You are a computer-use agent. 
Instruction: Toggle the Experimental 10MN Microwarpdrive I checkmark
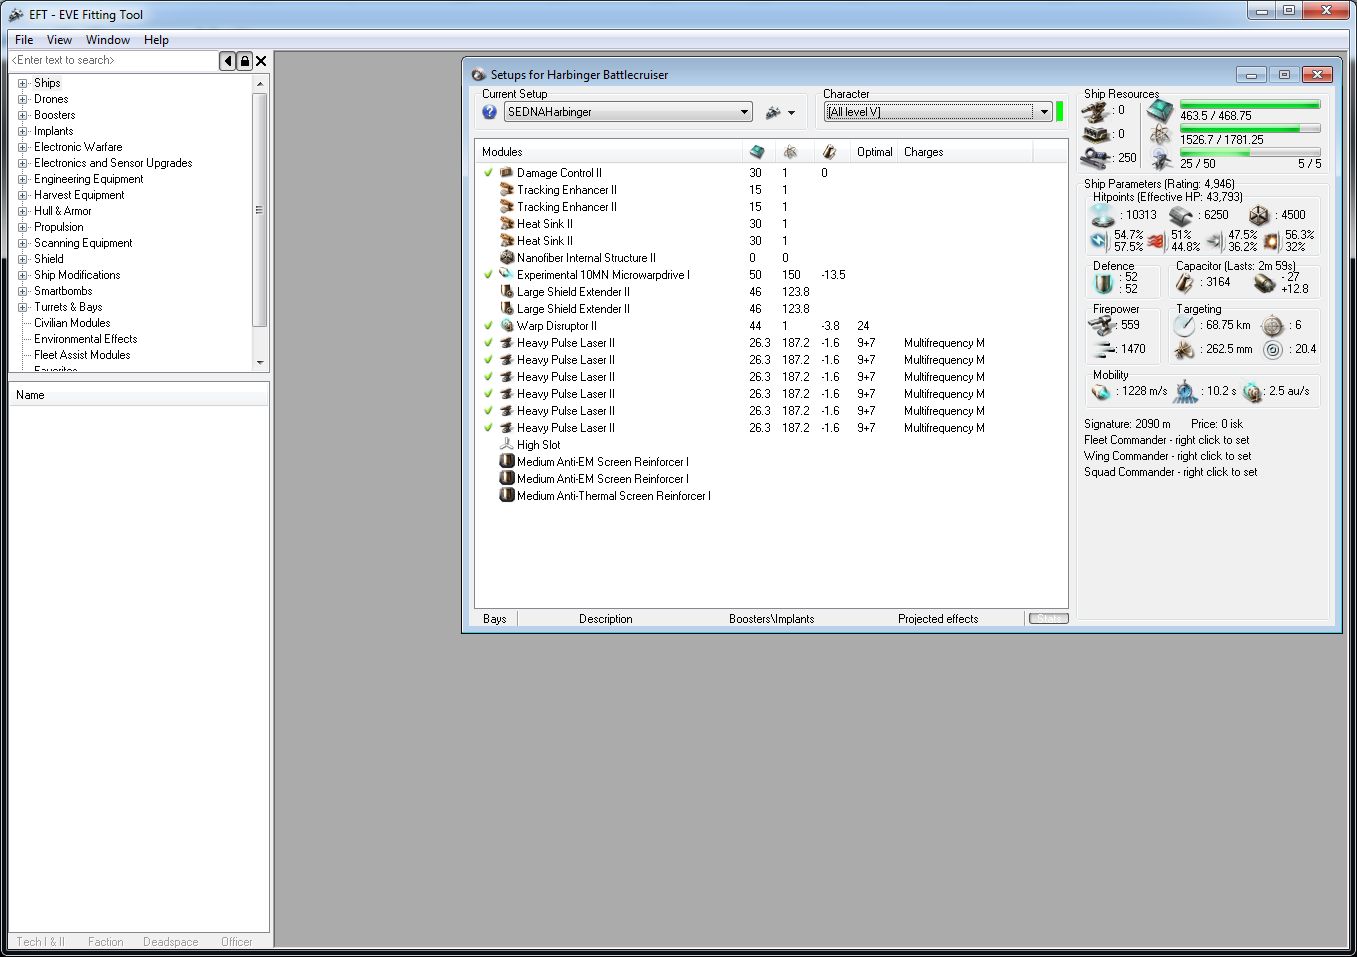[x=488, y=275]
